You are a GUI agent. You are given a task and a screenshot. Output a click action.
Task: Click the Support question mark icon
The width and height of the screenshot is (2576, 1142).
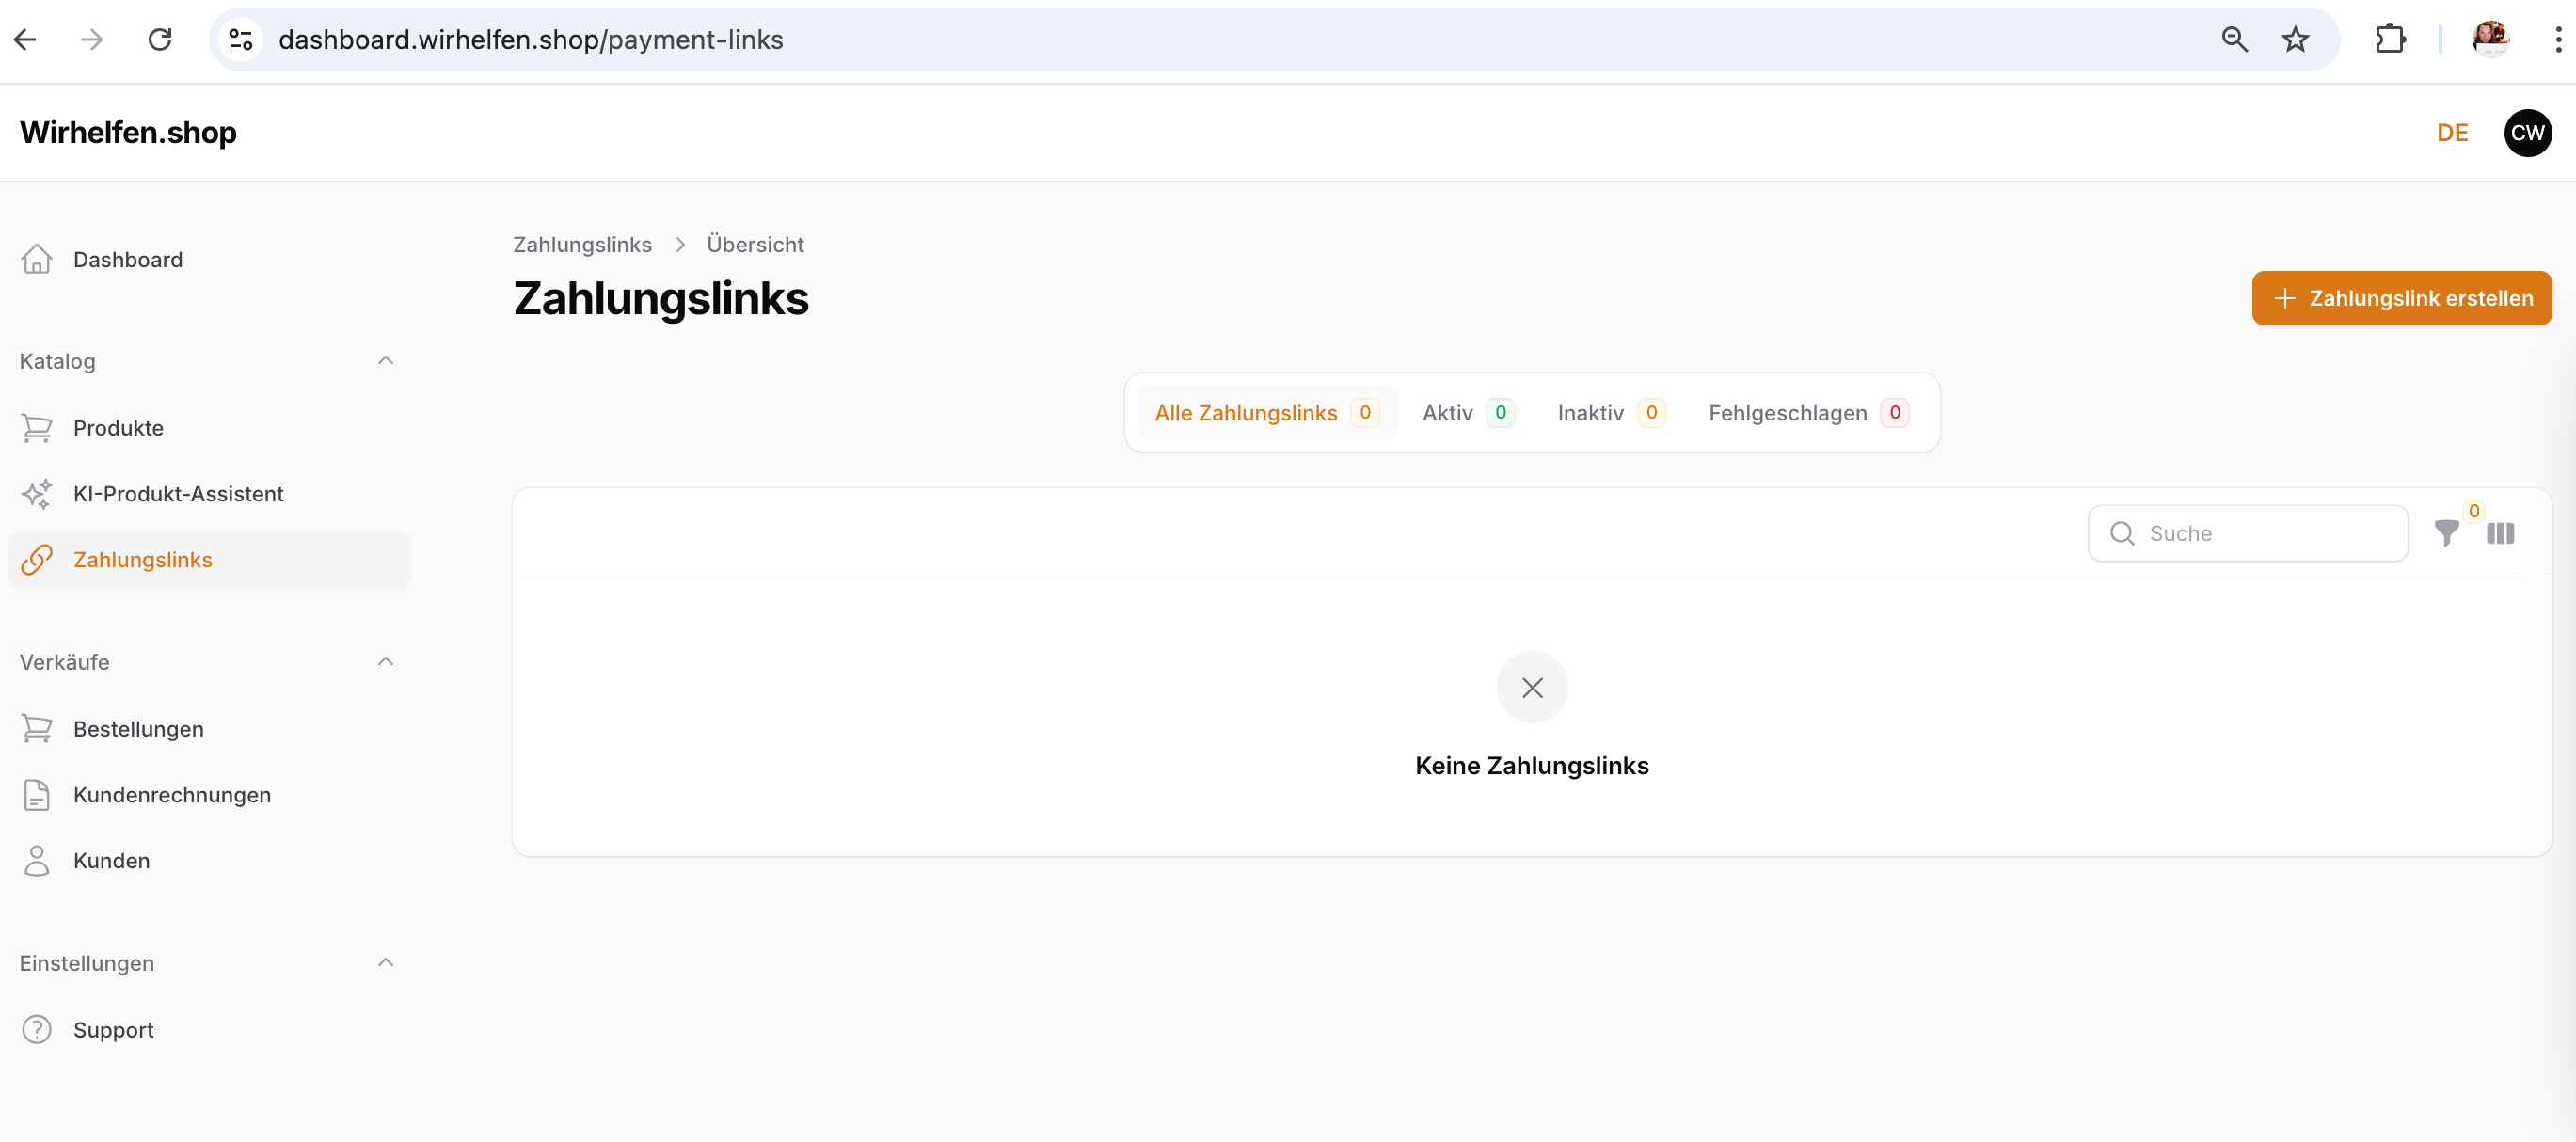click(x=37, y=1029)
